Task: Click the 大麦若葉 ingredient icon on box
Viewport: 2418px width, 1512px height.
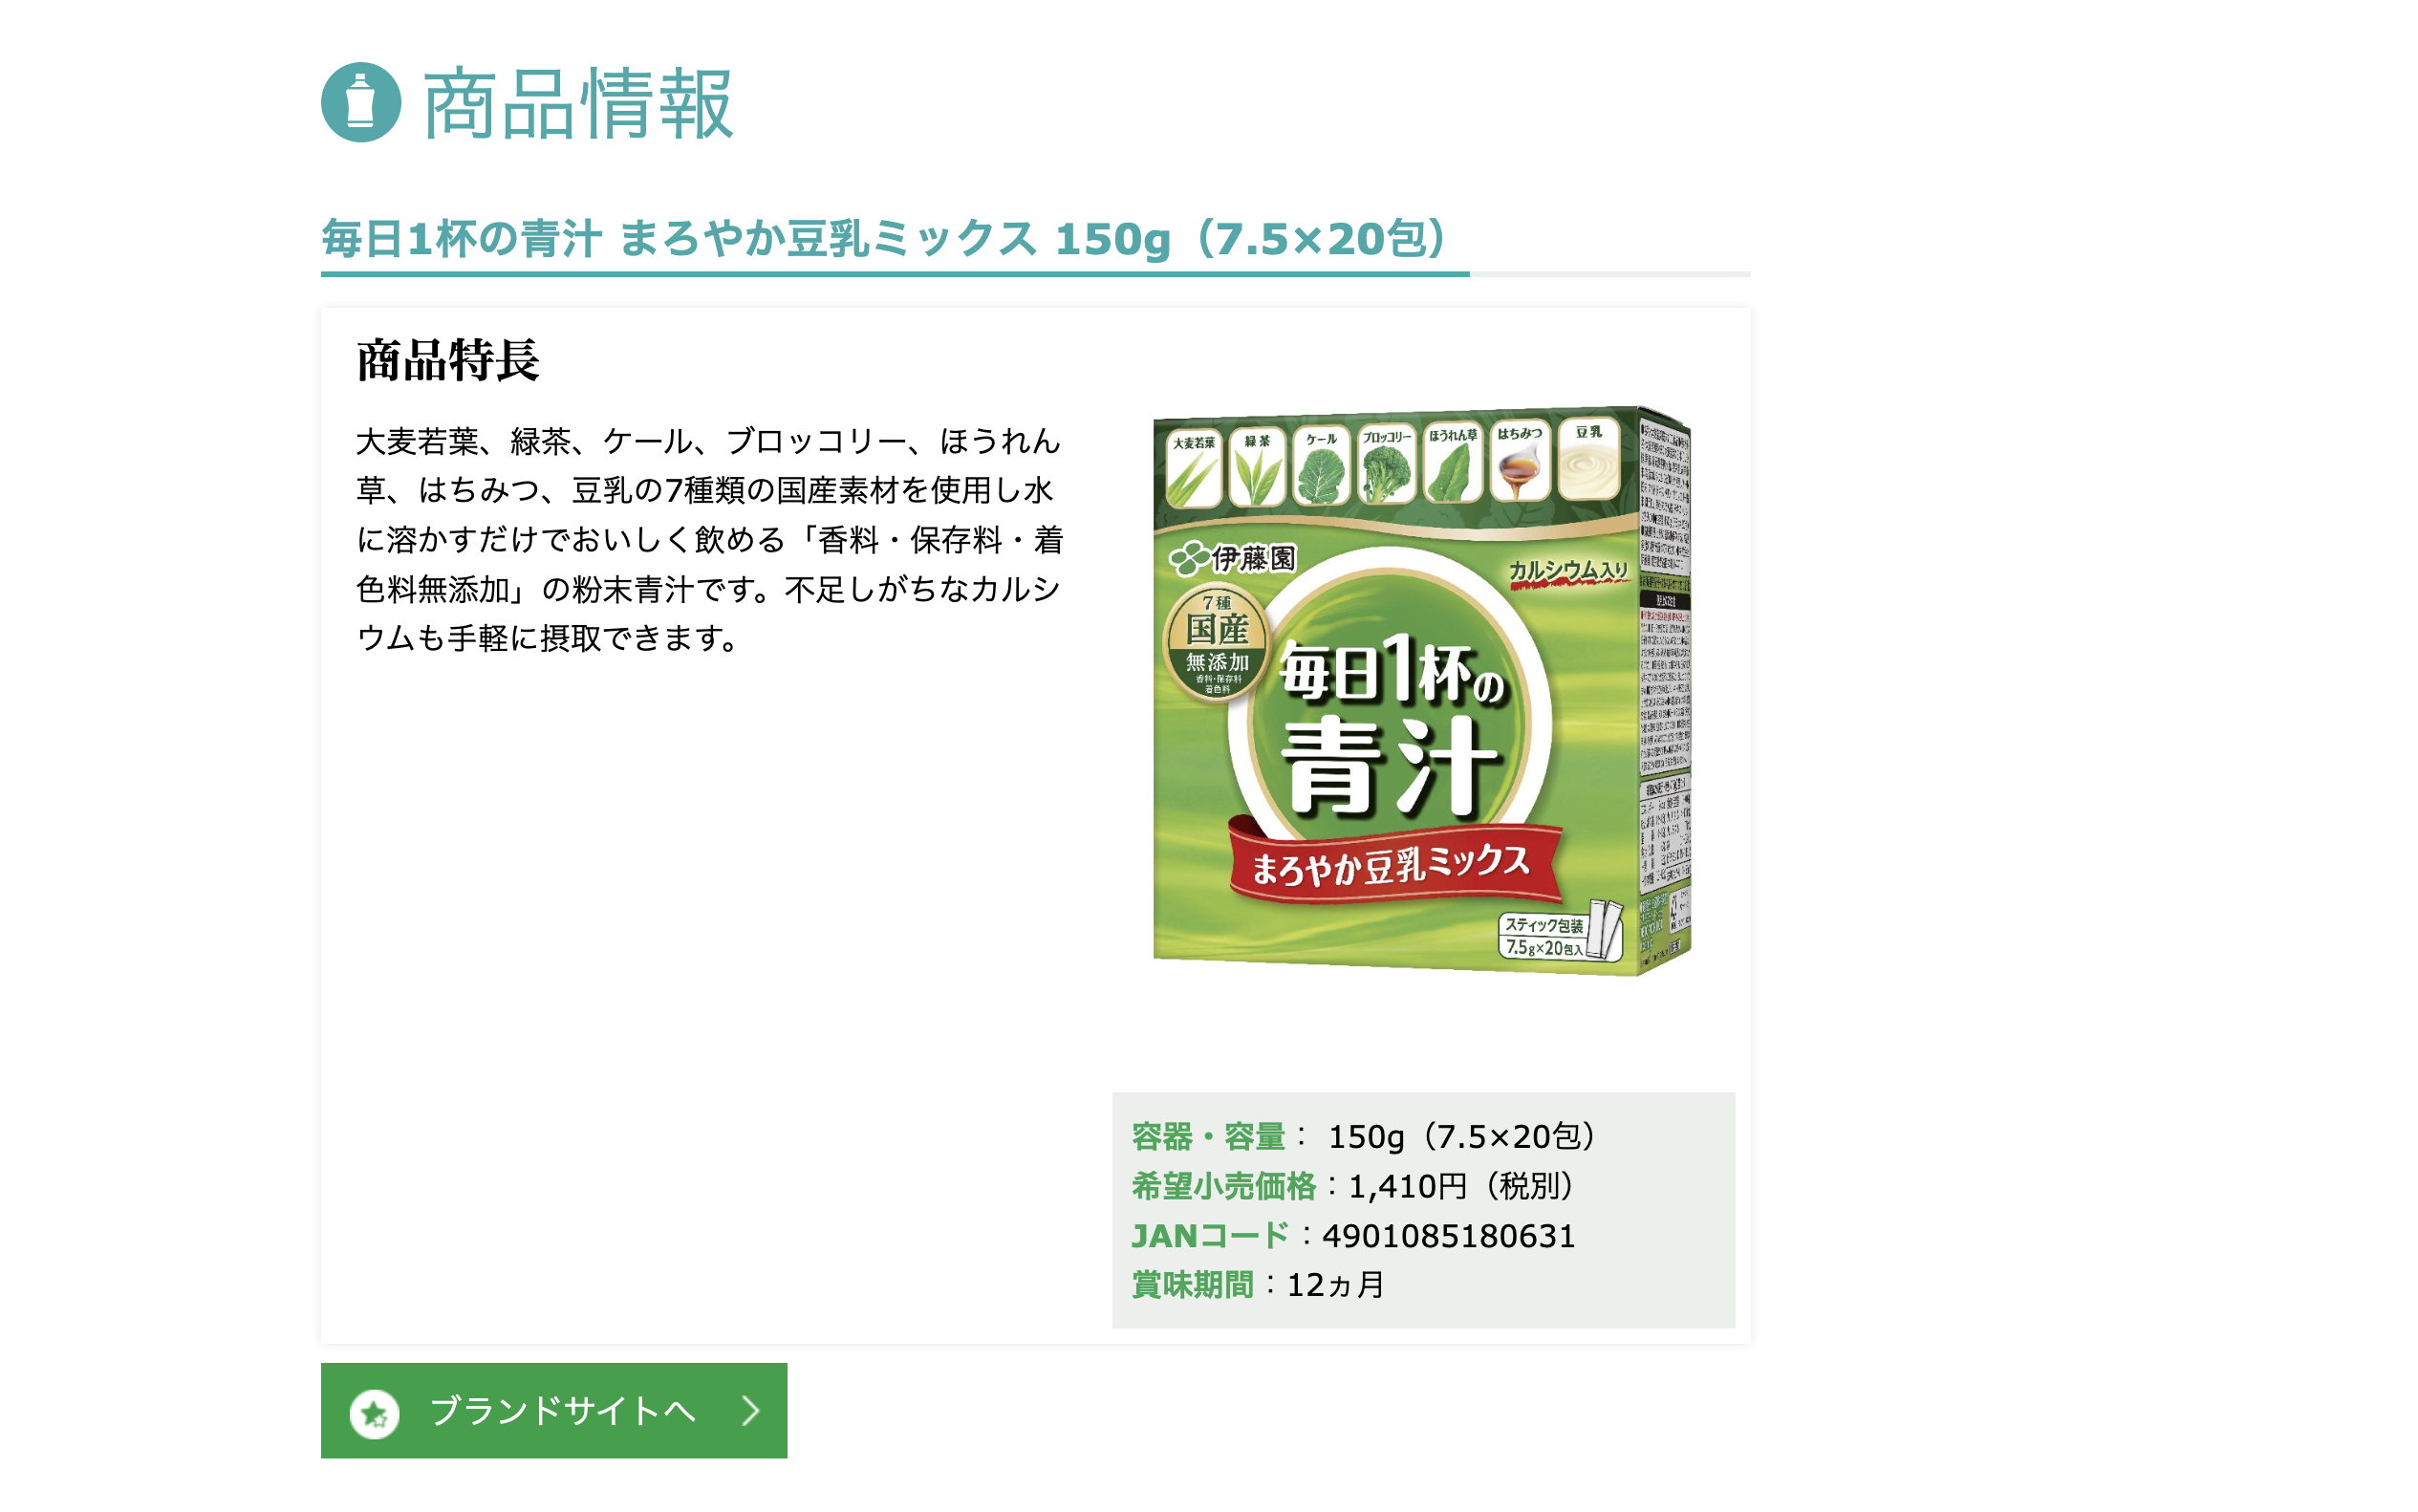Action: click(x=1193, y=468)
